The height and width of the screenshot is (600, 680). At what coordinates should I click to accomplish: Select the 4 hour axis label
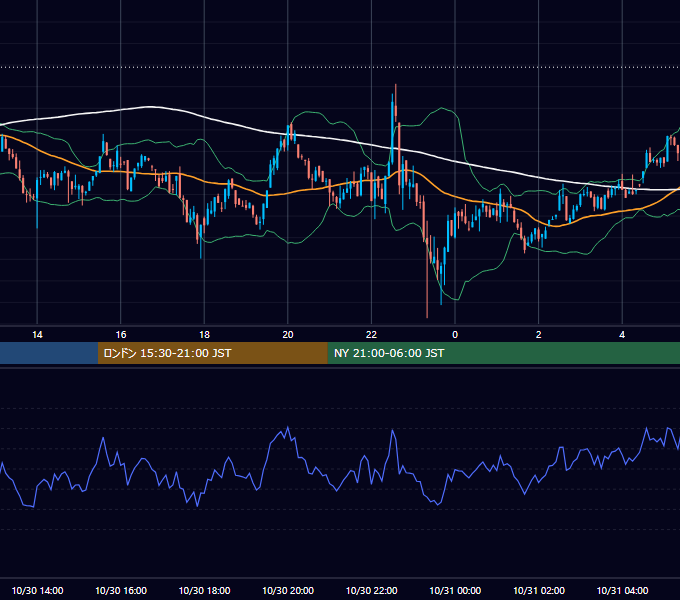tap(622, 335)
